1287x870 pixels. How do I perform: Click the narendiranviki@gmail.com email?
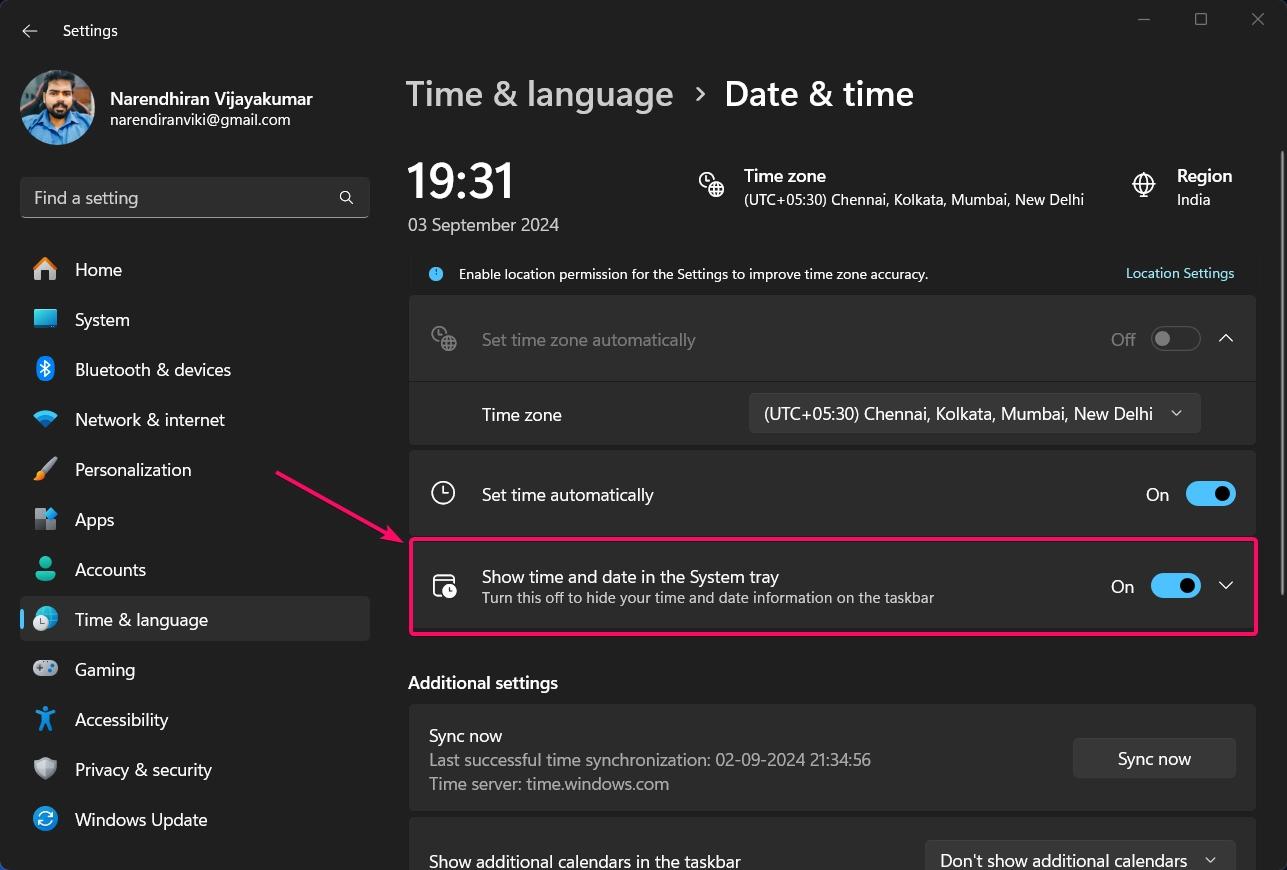point(200,120)
